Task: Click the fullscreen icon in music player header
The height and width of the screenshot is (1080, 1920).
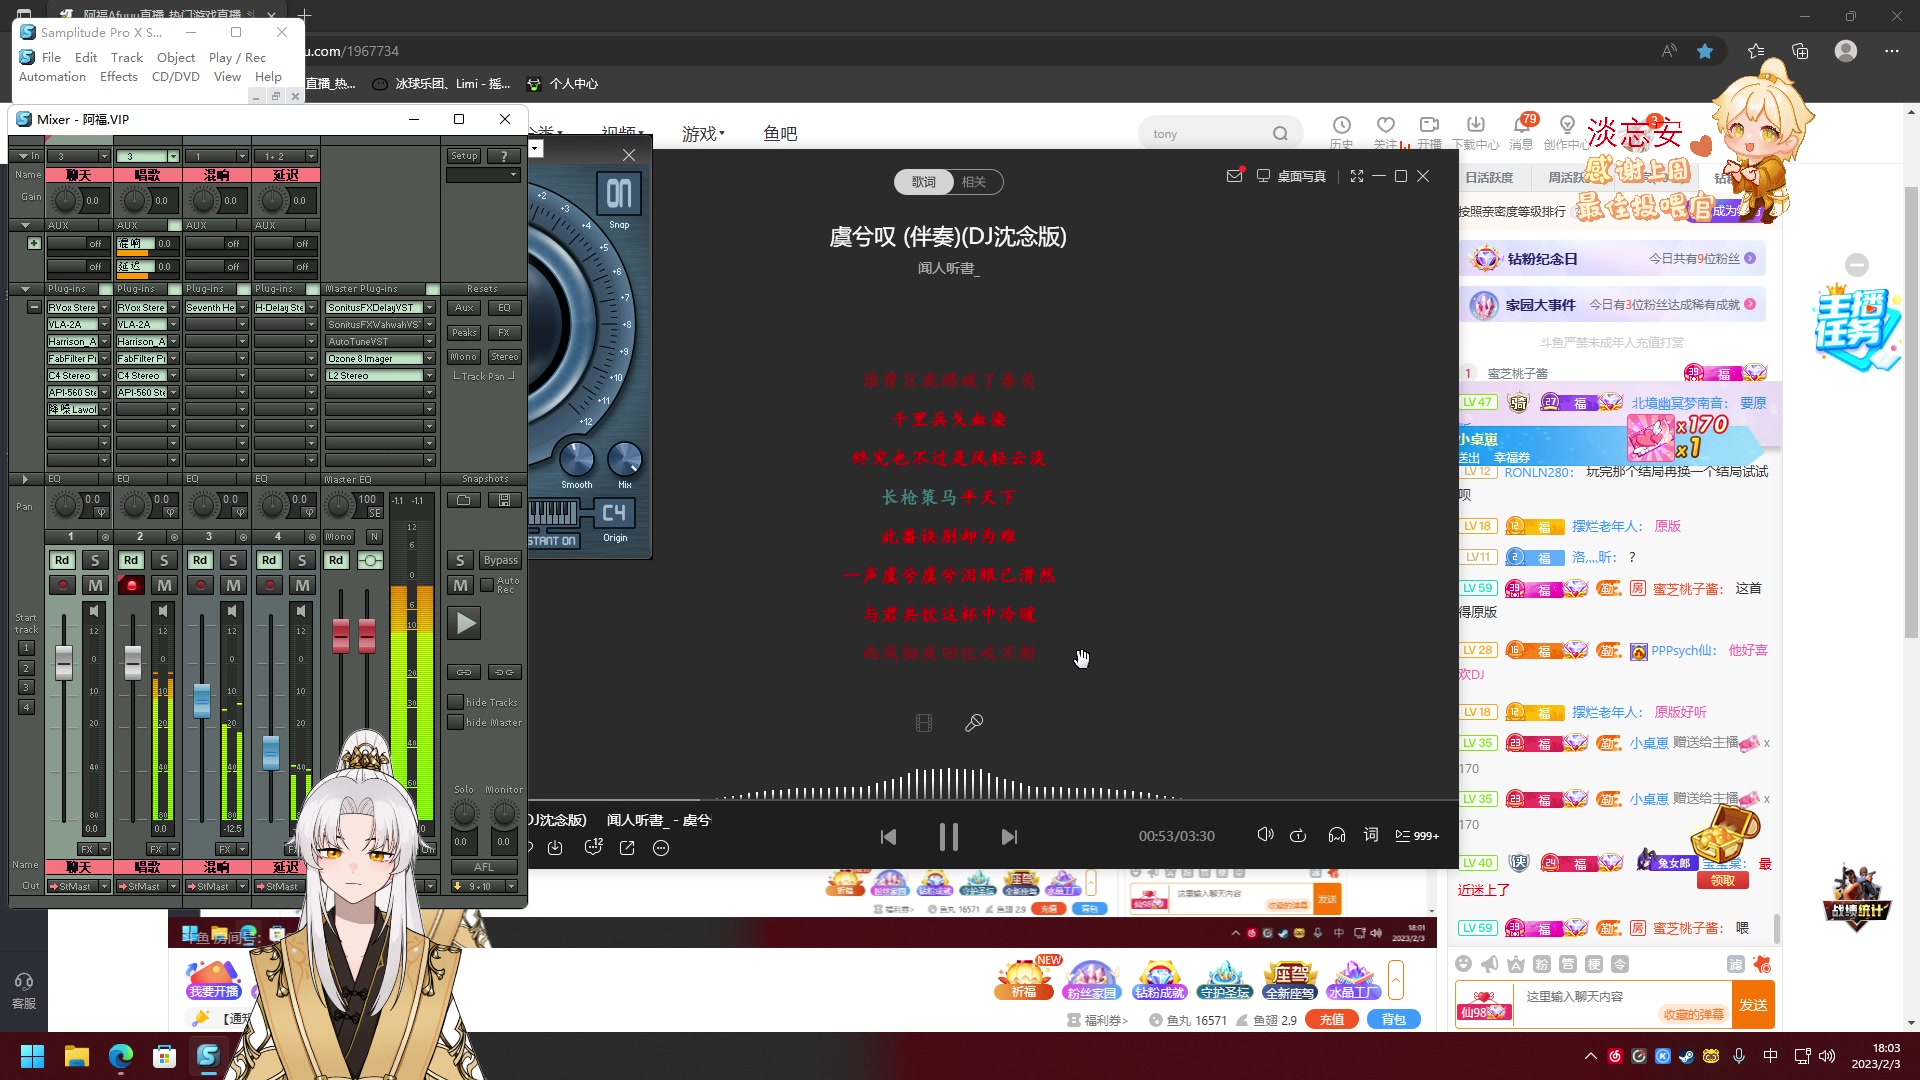Action: click(x=1357, y=176)
